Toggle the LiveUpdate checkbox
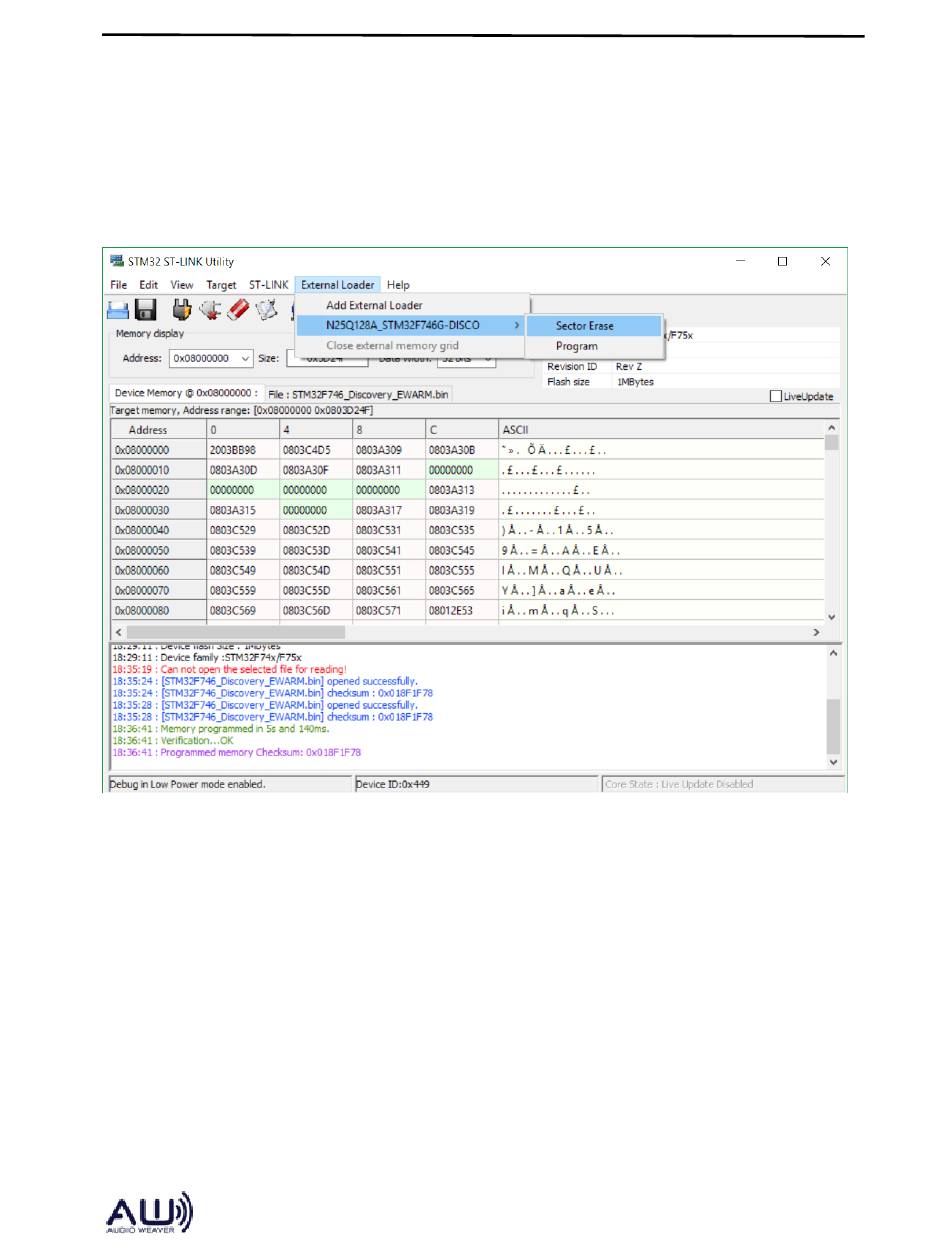 (x=776, y=397)
